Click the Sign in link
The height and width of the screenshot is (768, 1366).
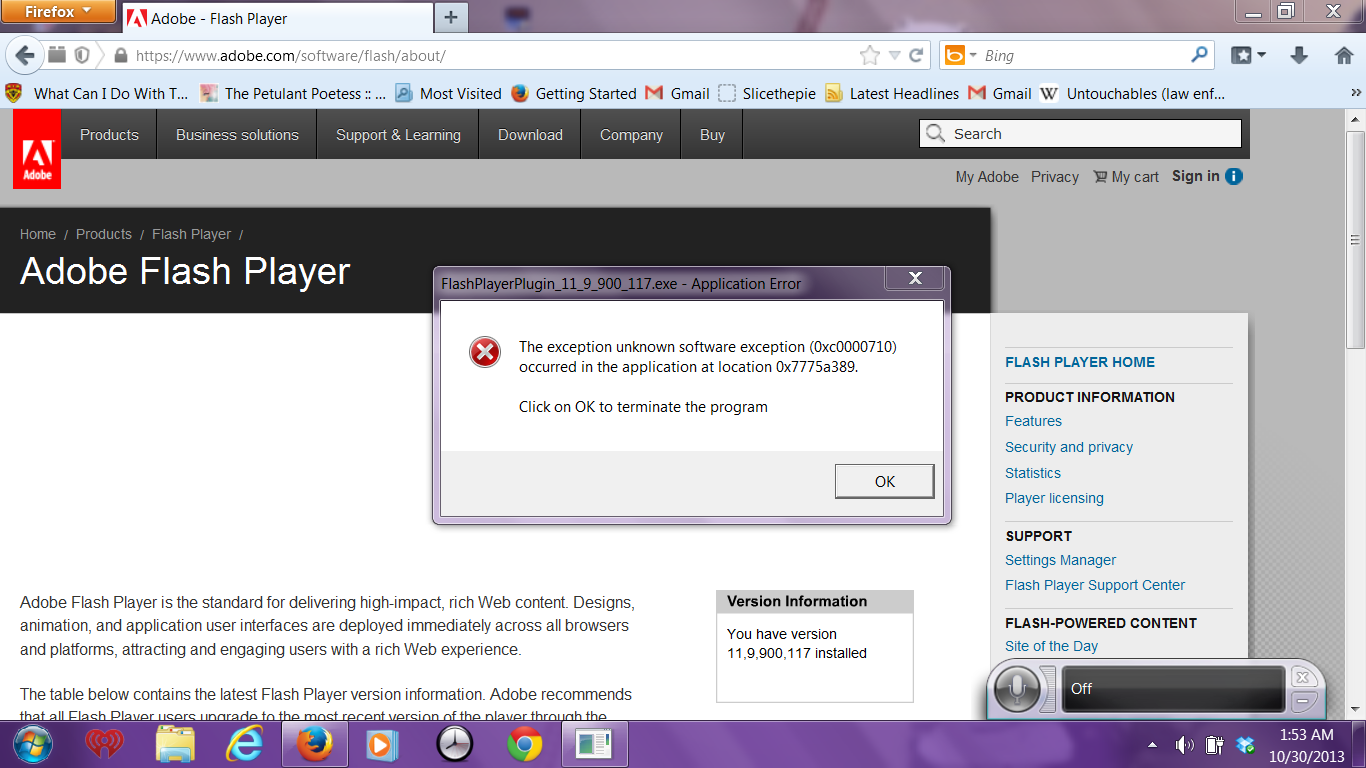[x=1196, y=176]
